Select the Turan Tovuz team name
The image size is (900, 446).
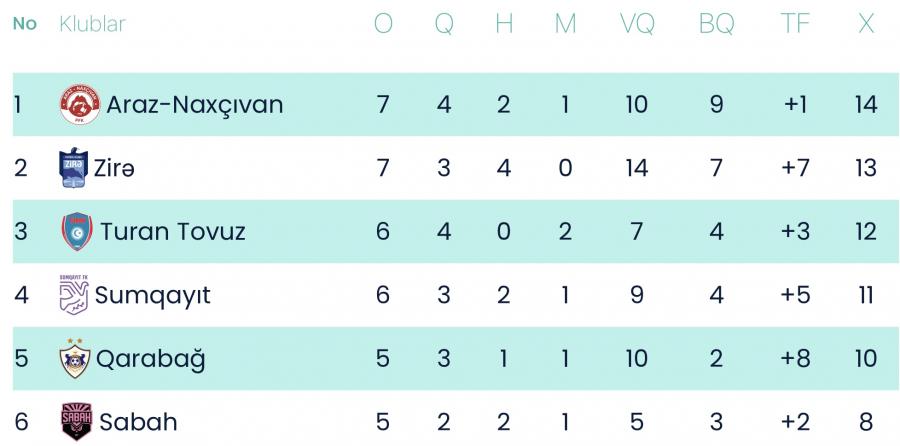click(172, 232)
